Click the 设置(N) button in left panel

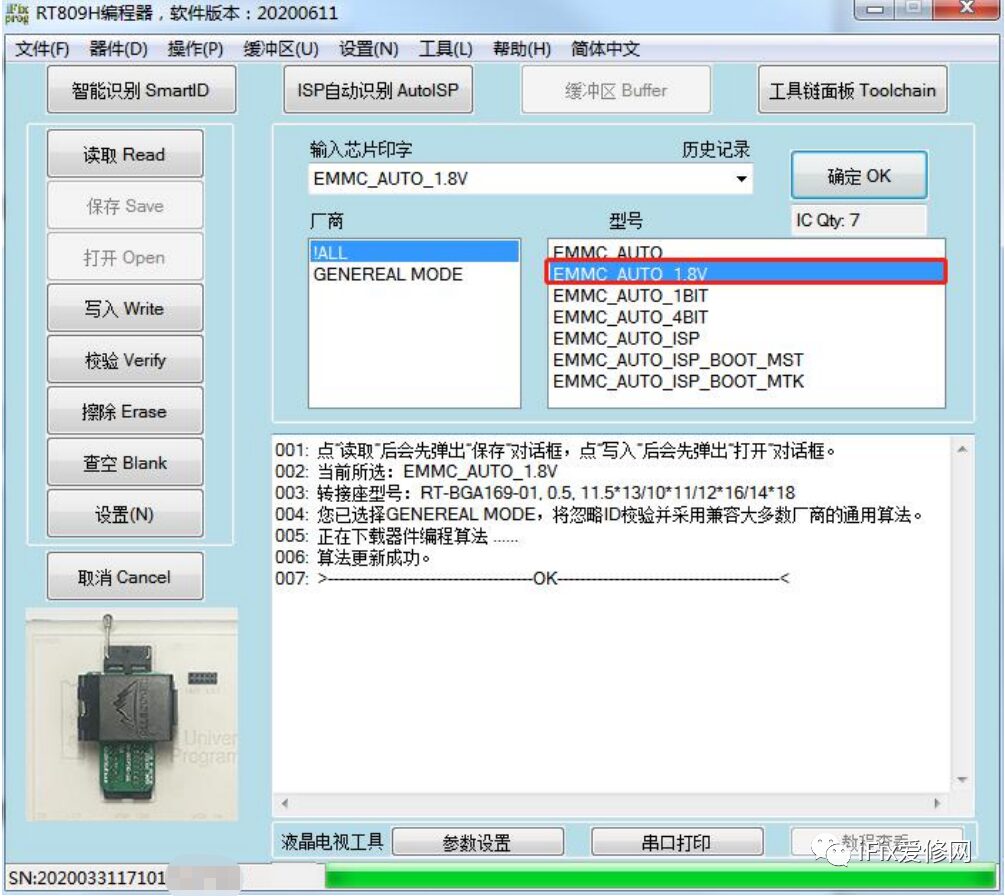coord(125,514)
